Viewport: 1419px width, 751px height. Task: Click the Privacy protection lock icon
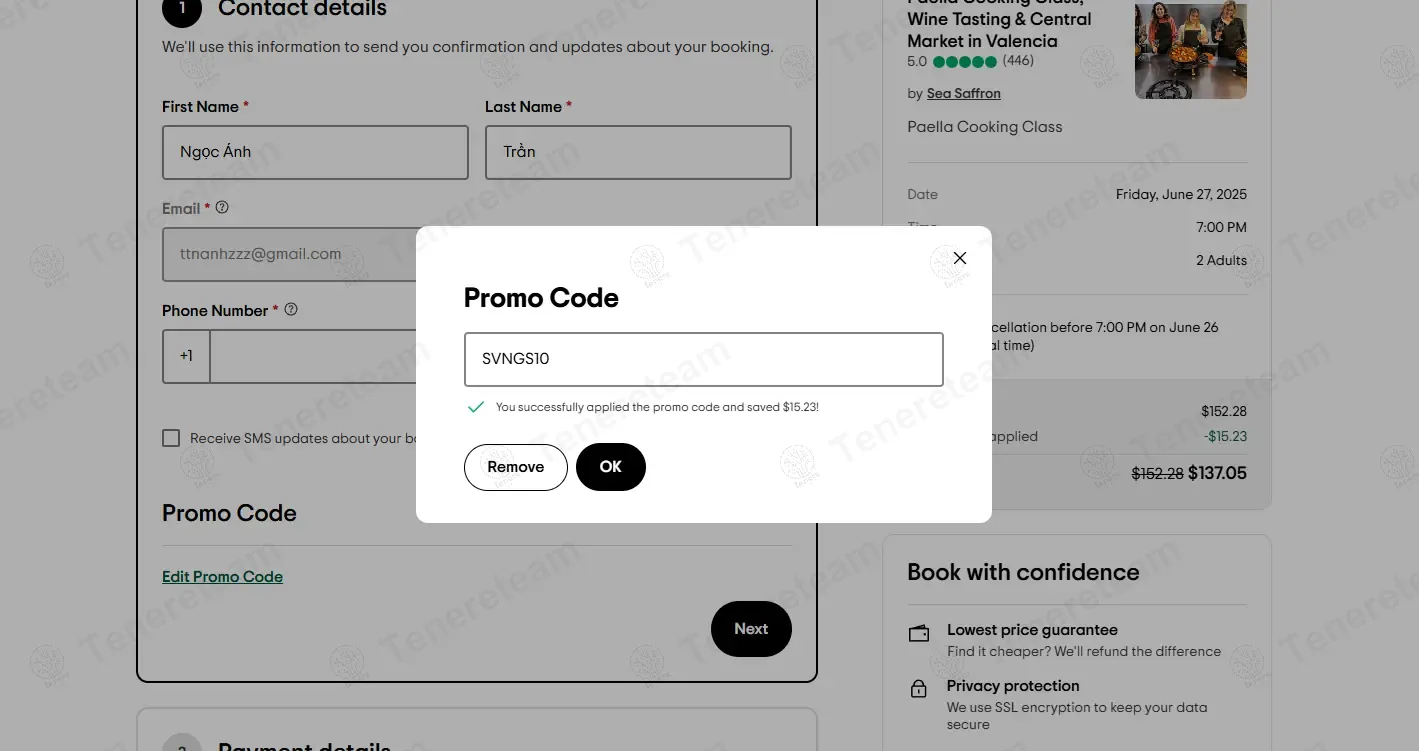pos(918,689)
